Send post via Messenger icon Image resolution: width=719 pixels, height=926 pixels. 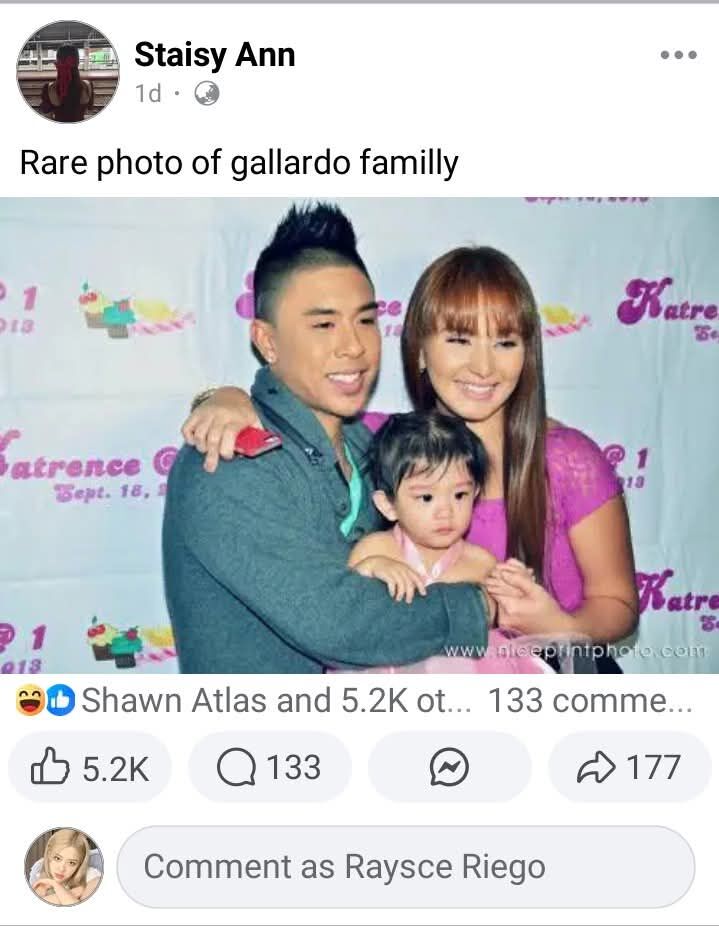tap(449, 767)
